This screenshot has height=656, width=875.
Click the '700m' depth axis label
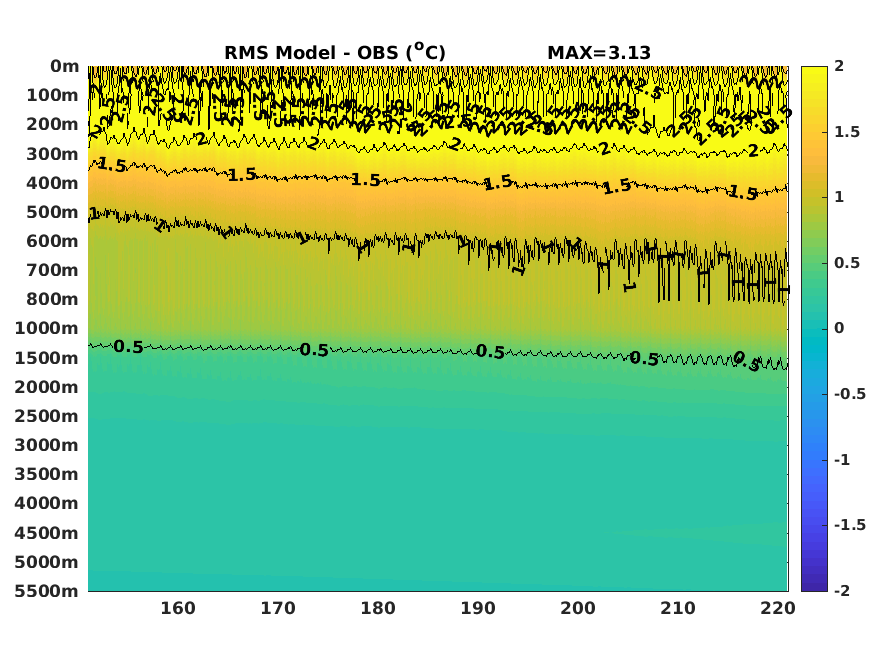52,270
